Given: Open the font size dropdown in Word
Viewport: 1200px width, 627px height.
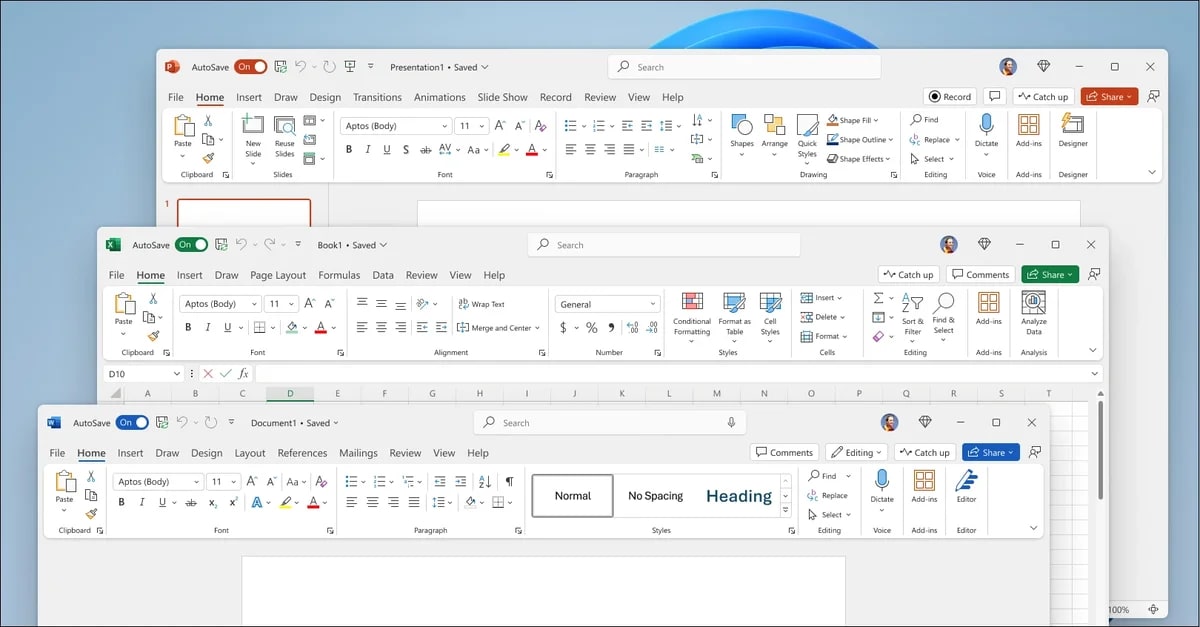Looking at the screenshot, I should (x=224, y=481).
